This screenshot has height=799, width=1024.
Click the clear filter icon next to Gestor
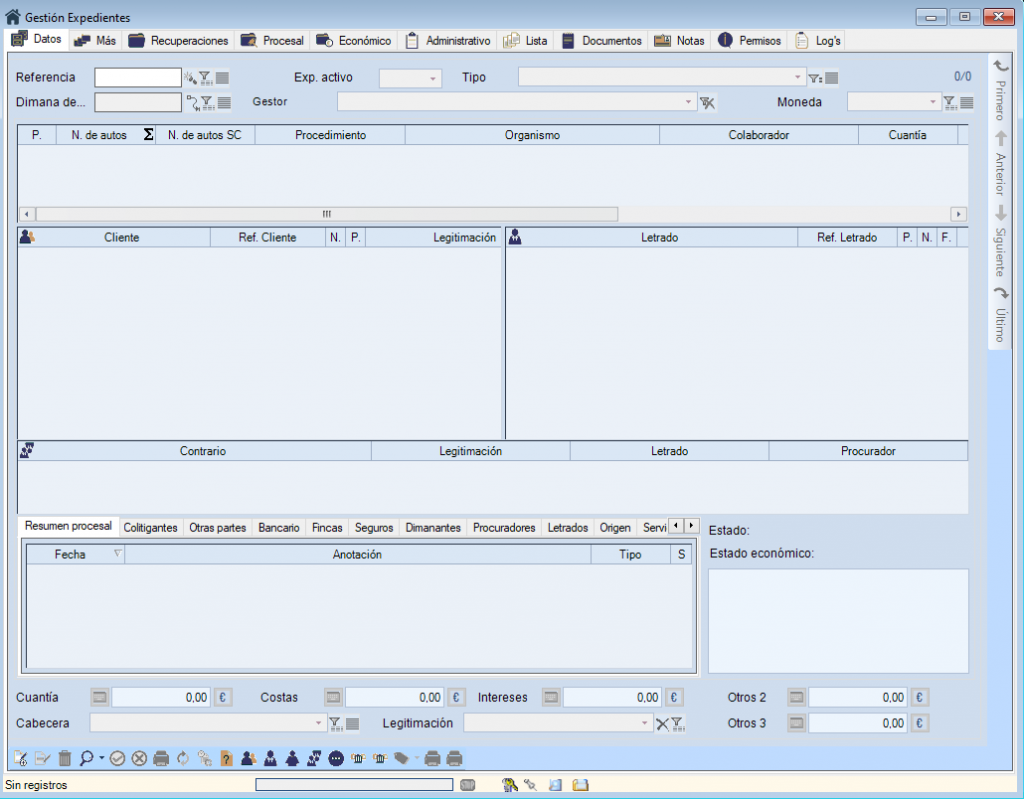click(708, 102)
